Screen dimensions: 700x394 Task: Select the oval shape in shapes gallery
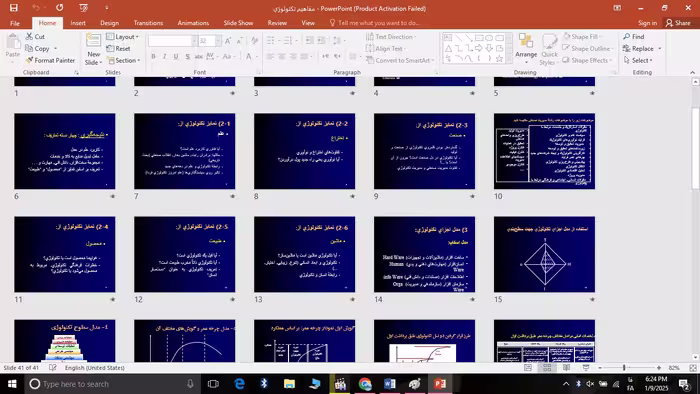point(489,38)
